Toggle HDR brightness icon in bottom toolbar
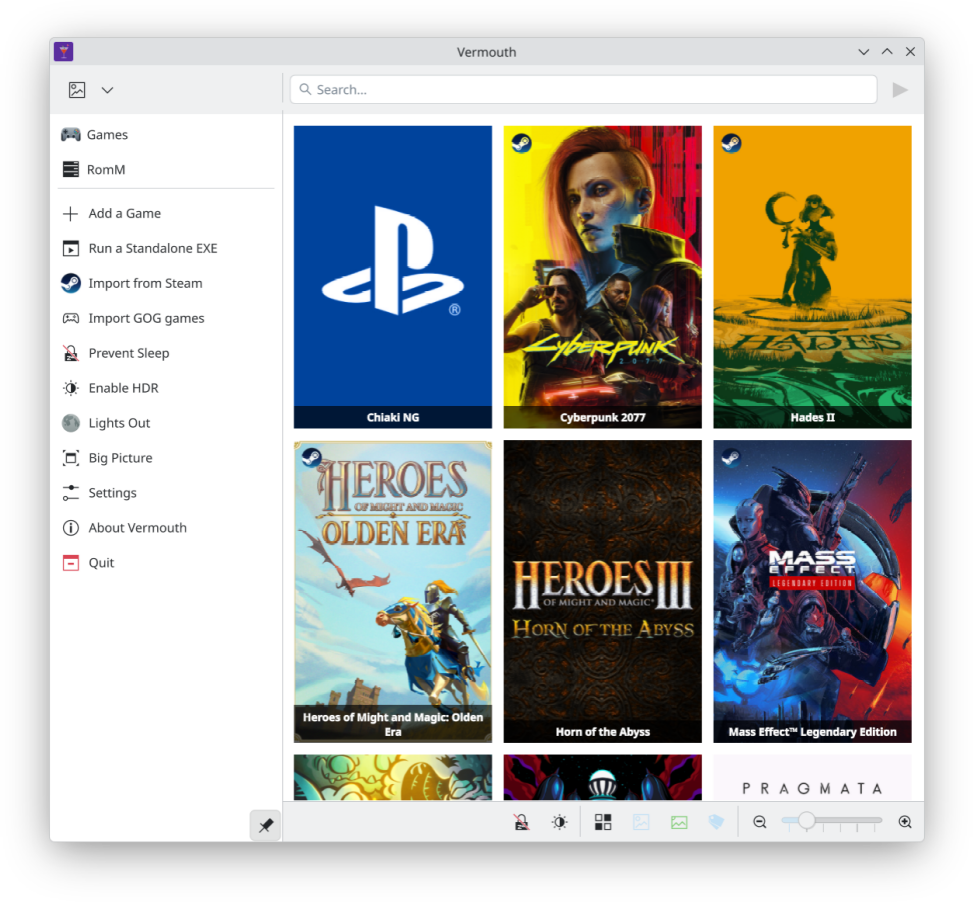The height and width of the screenshot is (902, 973). coord(560,822)
